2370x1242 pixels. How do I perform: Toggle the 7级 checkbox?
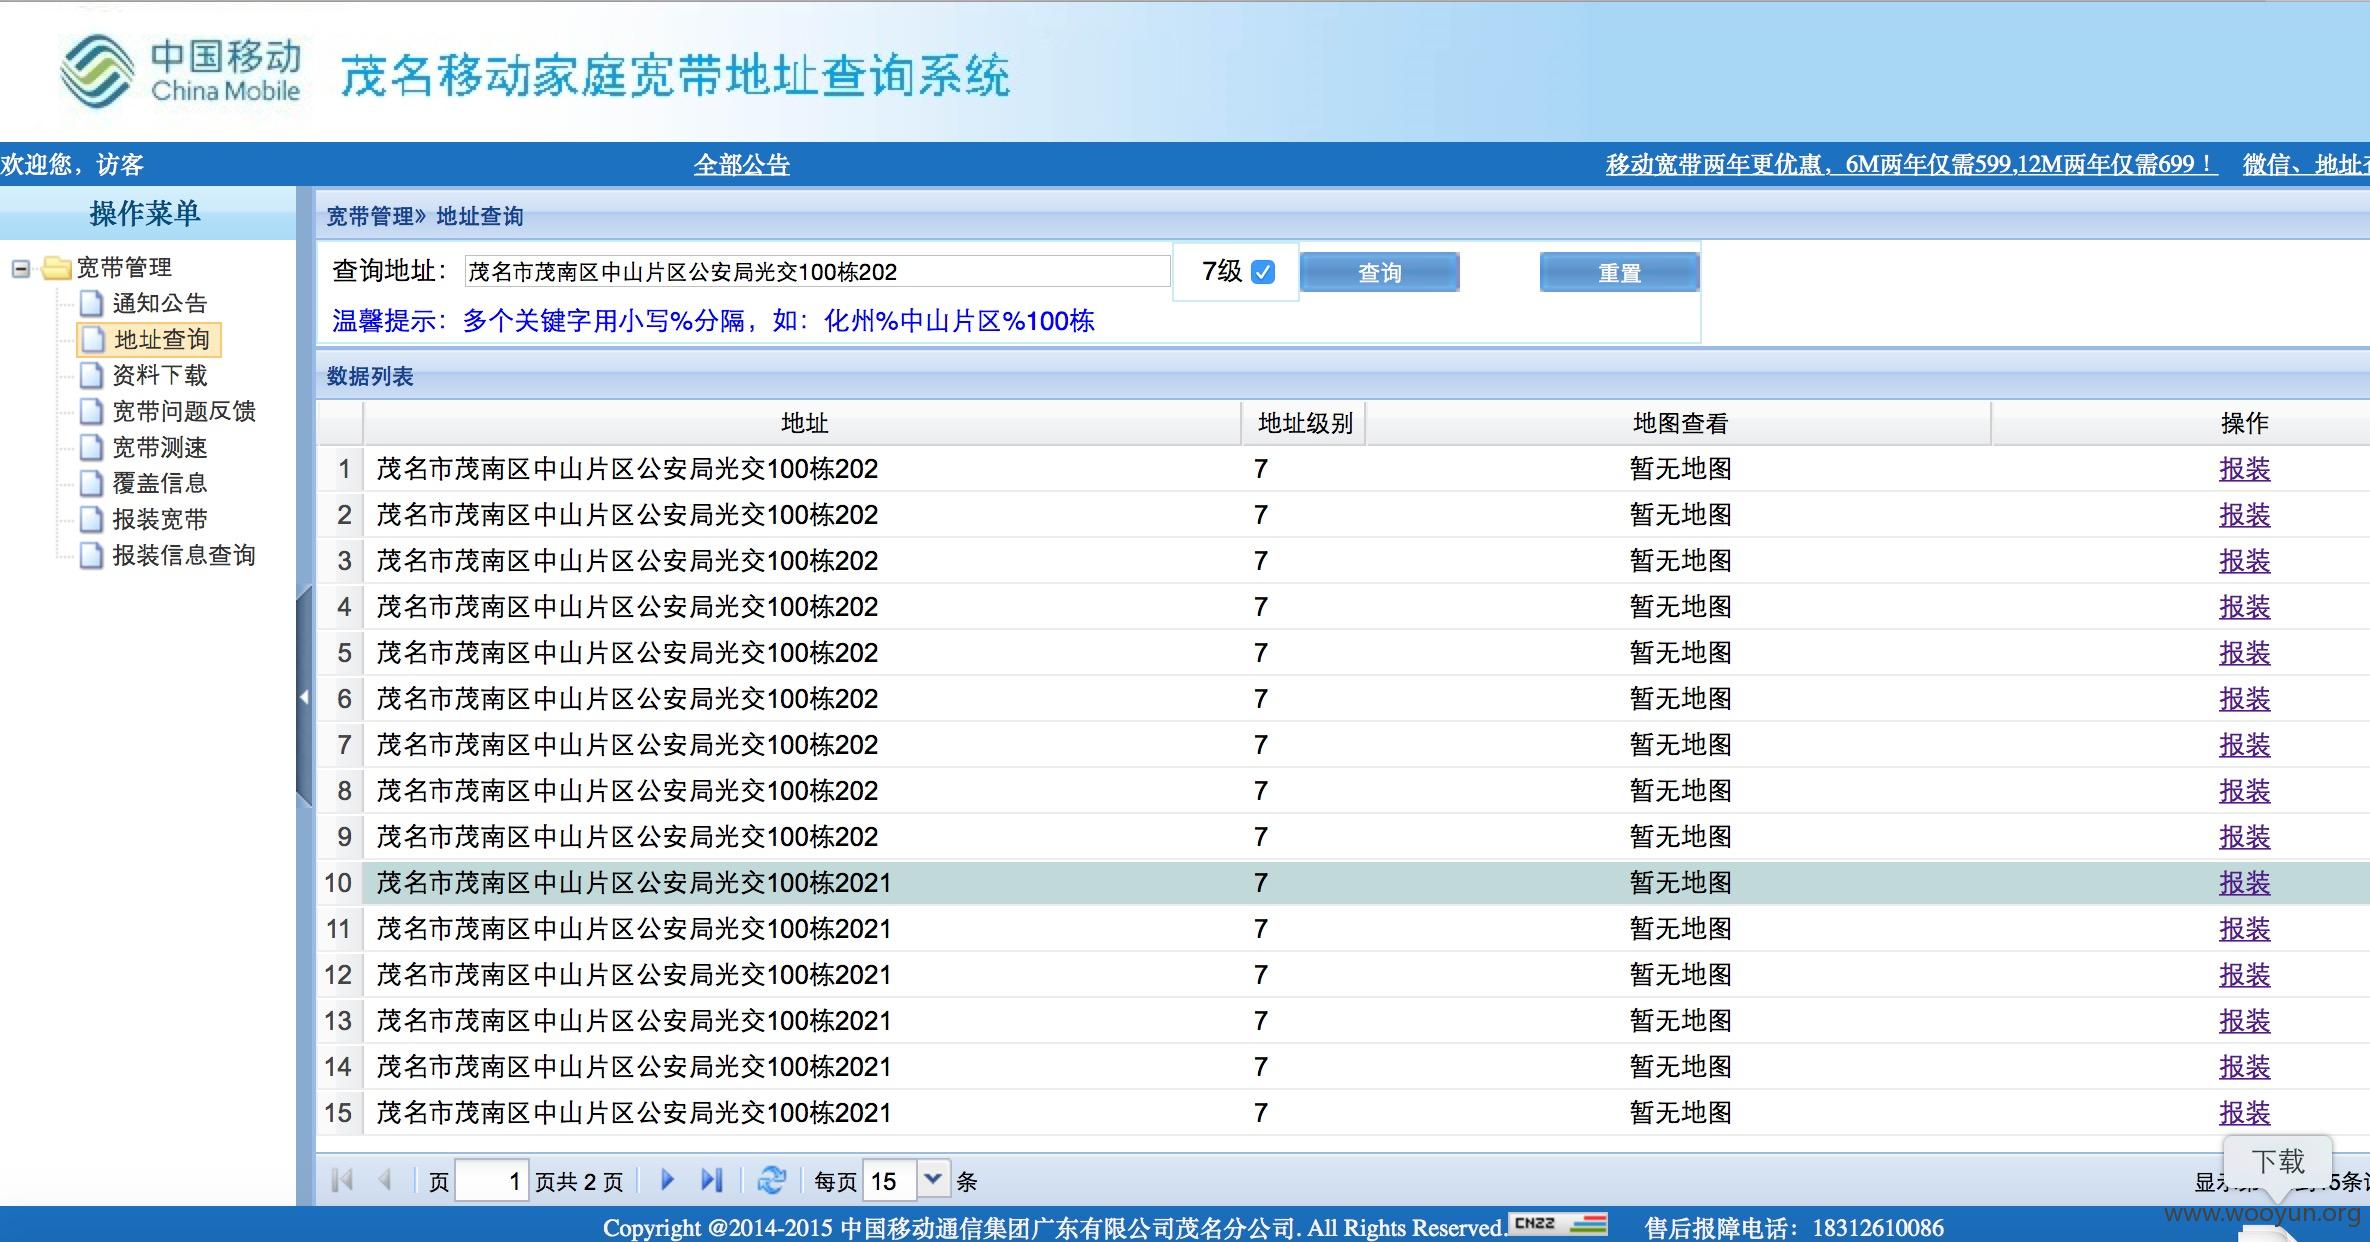click(x=1263, y=272)
